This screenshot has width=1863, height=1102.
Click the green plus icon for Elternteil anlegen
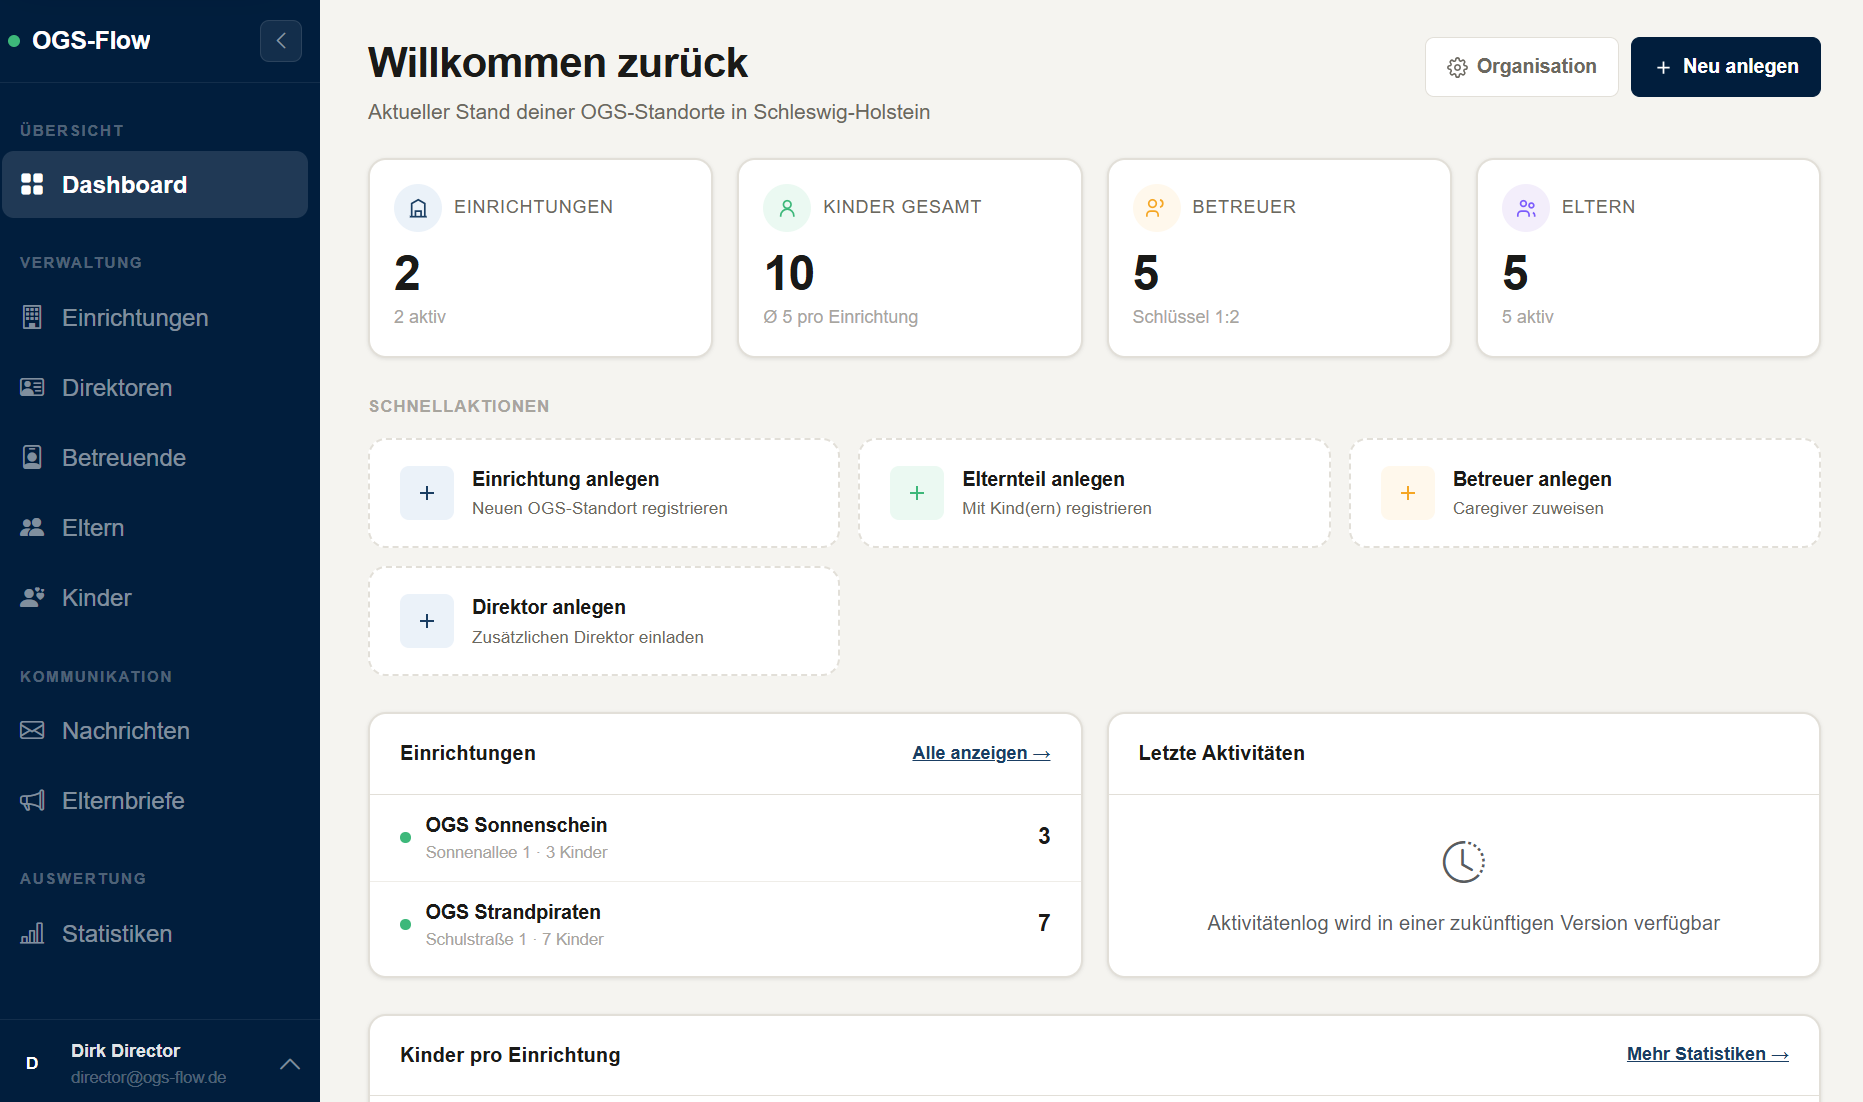917,493
